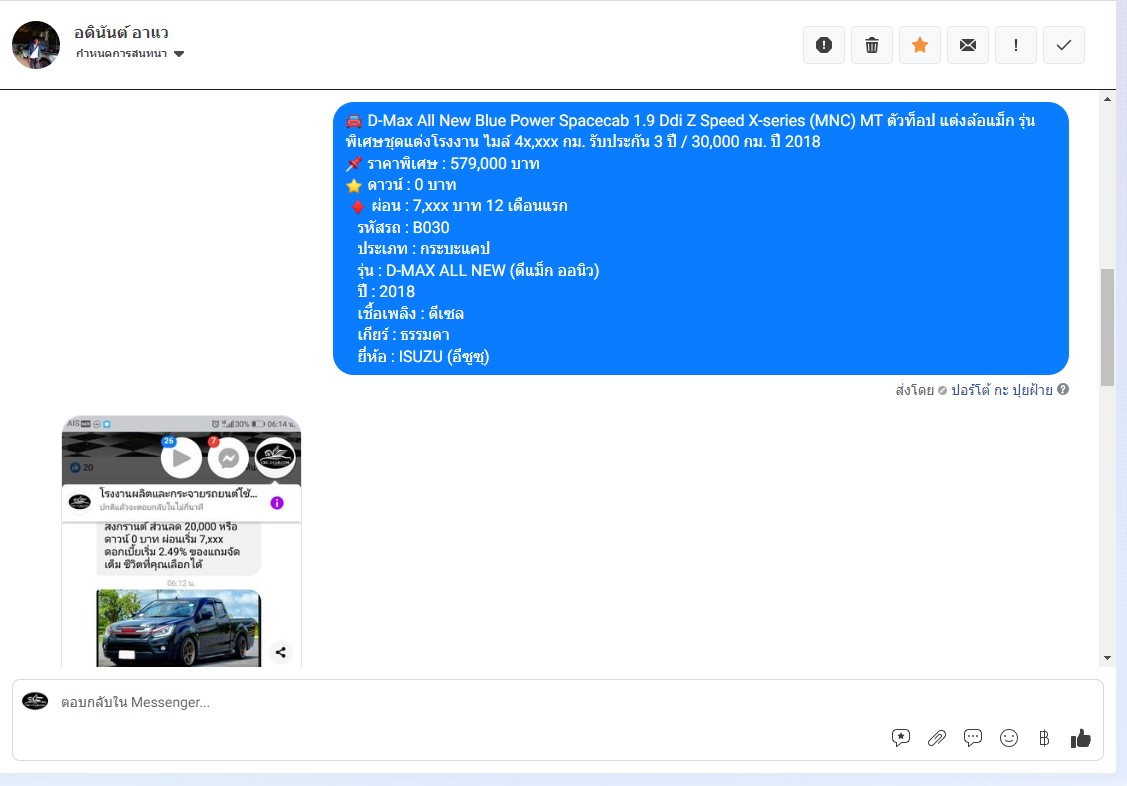Viewport: 1127px width, 786px height.
Task: Click the sender name ปอร์โต้ กะ ปุยฝ้าย
Action: pos(1002,390)
